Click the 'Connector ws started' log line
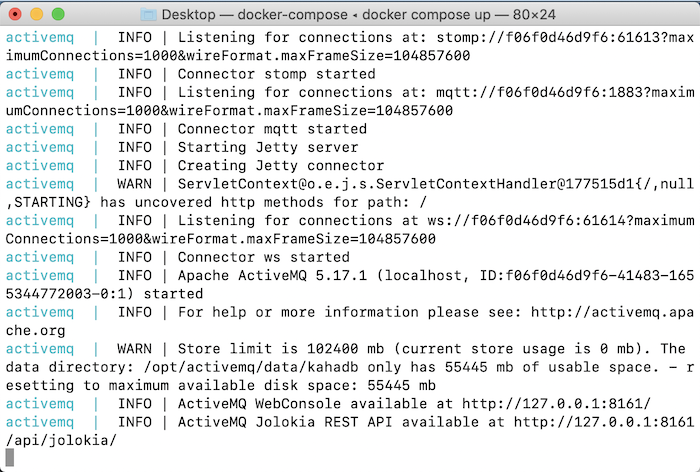700x472 pixels. point(263,257)
